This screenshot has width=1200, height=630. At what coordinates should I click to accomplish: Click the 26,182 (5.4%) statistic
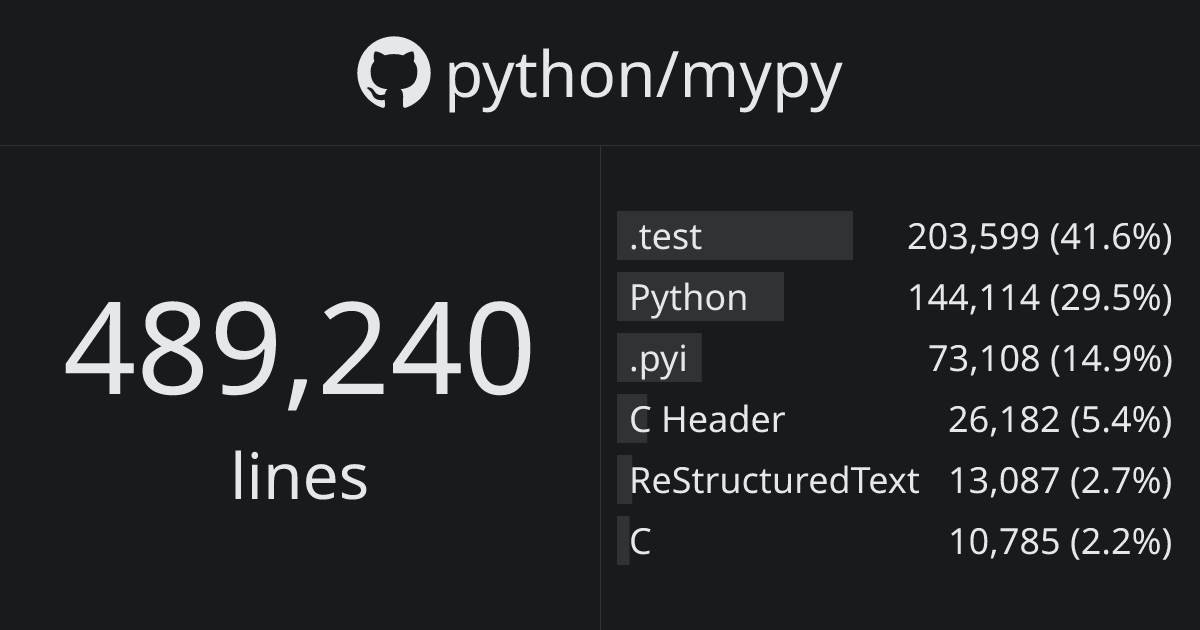tap(1060, 420)
